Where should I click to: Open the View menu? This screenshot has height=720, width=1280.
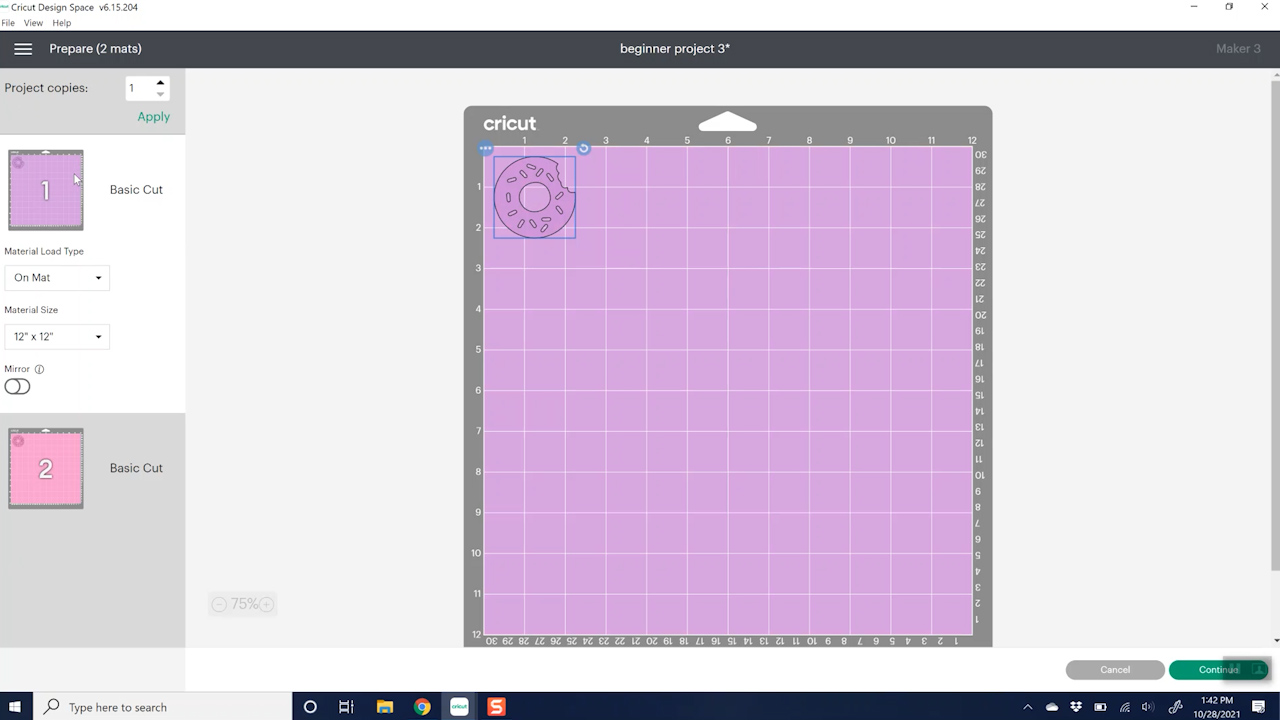pyautogui.click(x=33, y=23)
